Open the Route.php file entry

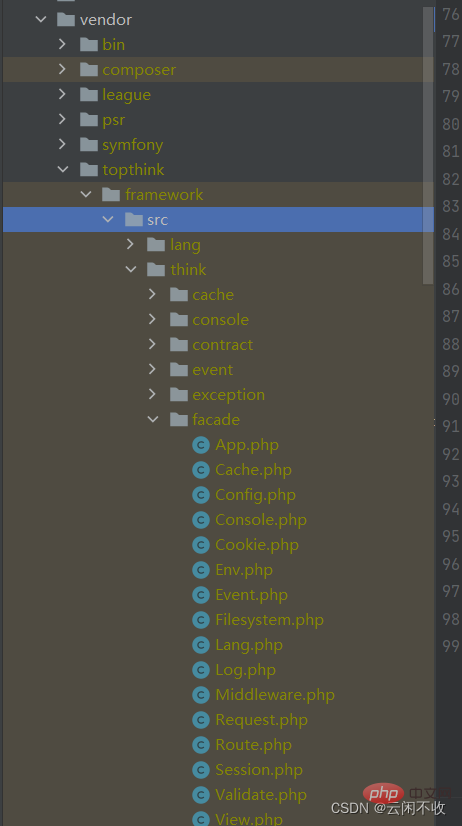point(253,745)
